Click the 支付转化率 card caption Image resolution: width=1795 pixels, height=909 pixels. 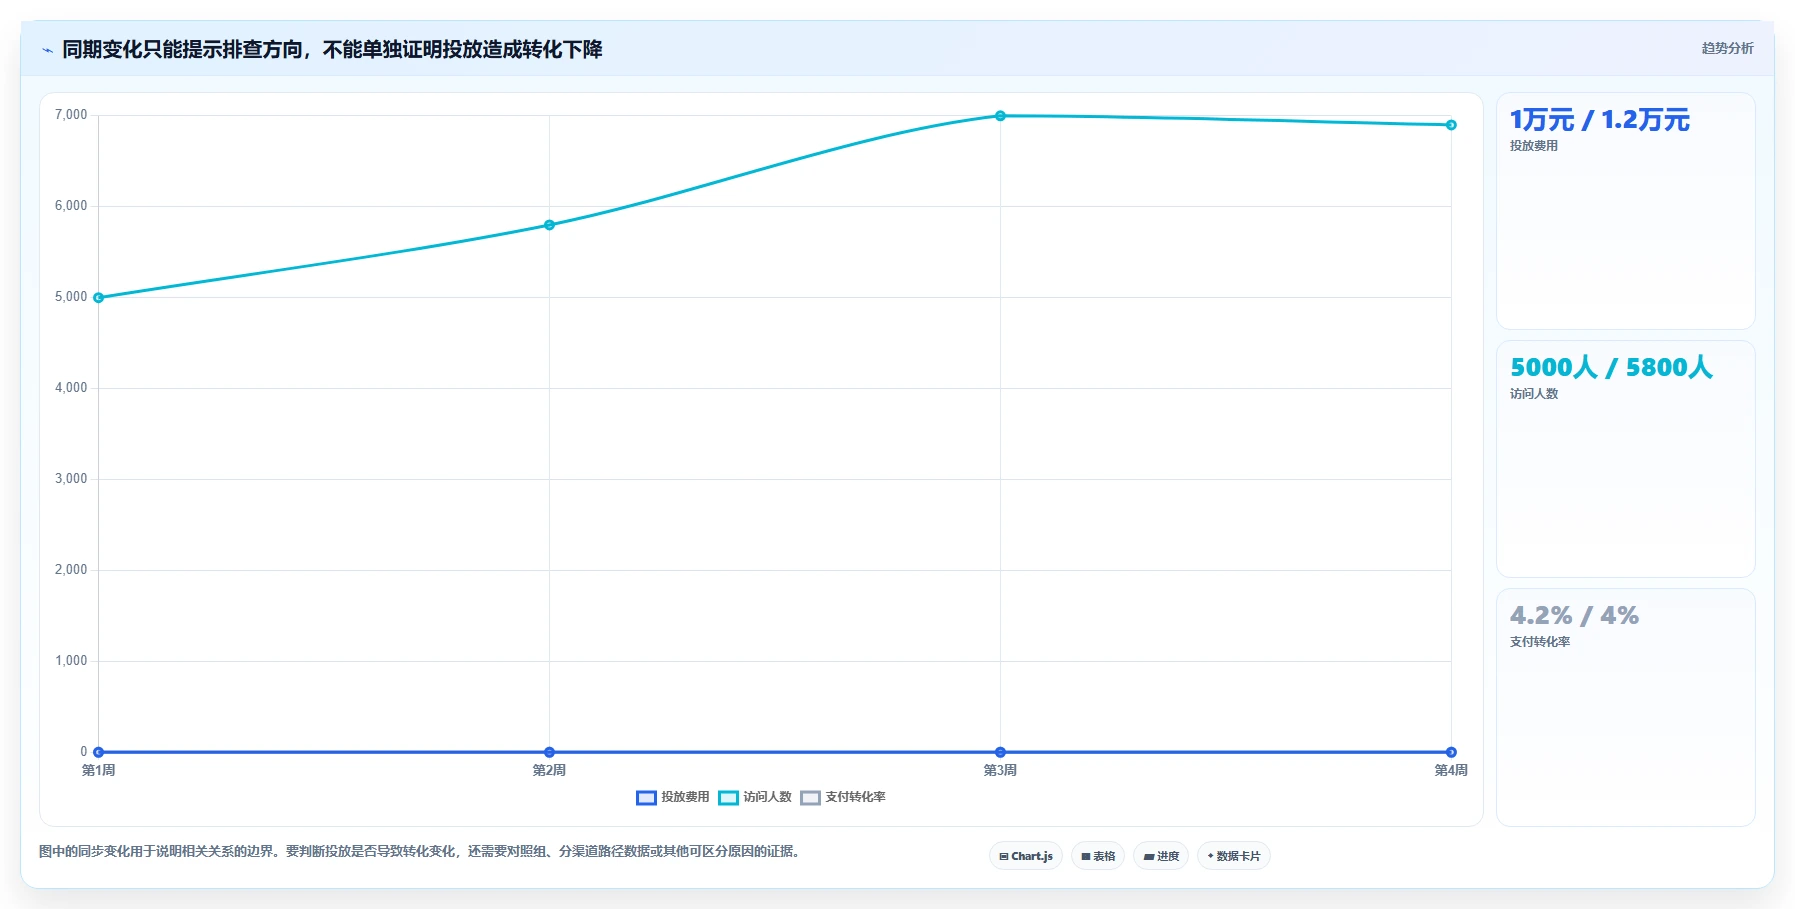coord(1539,642)
